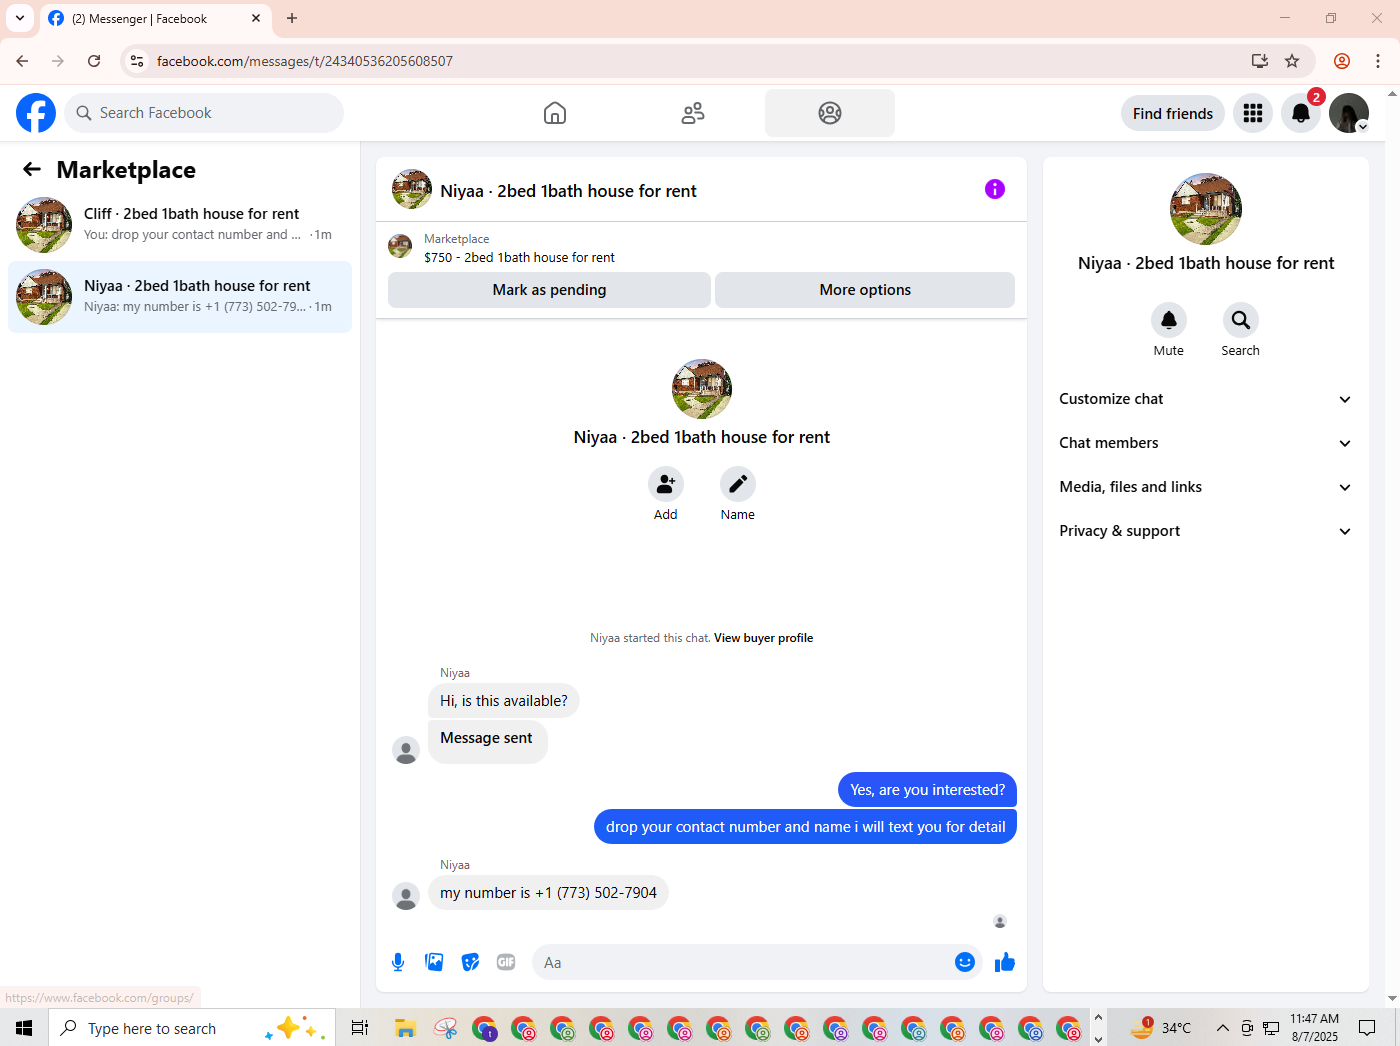Image resolution: width=1400 pixels, height=1046 pixels.
Task: Open a new browser tab
Action: coord(292,18)
